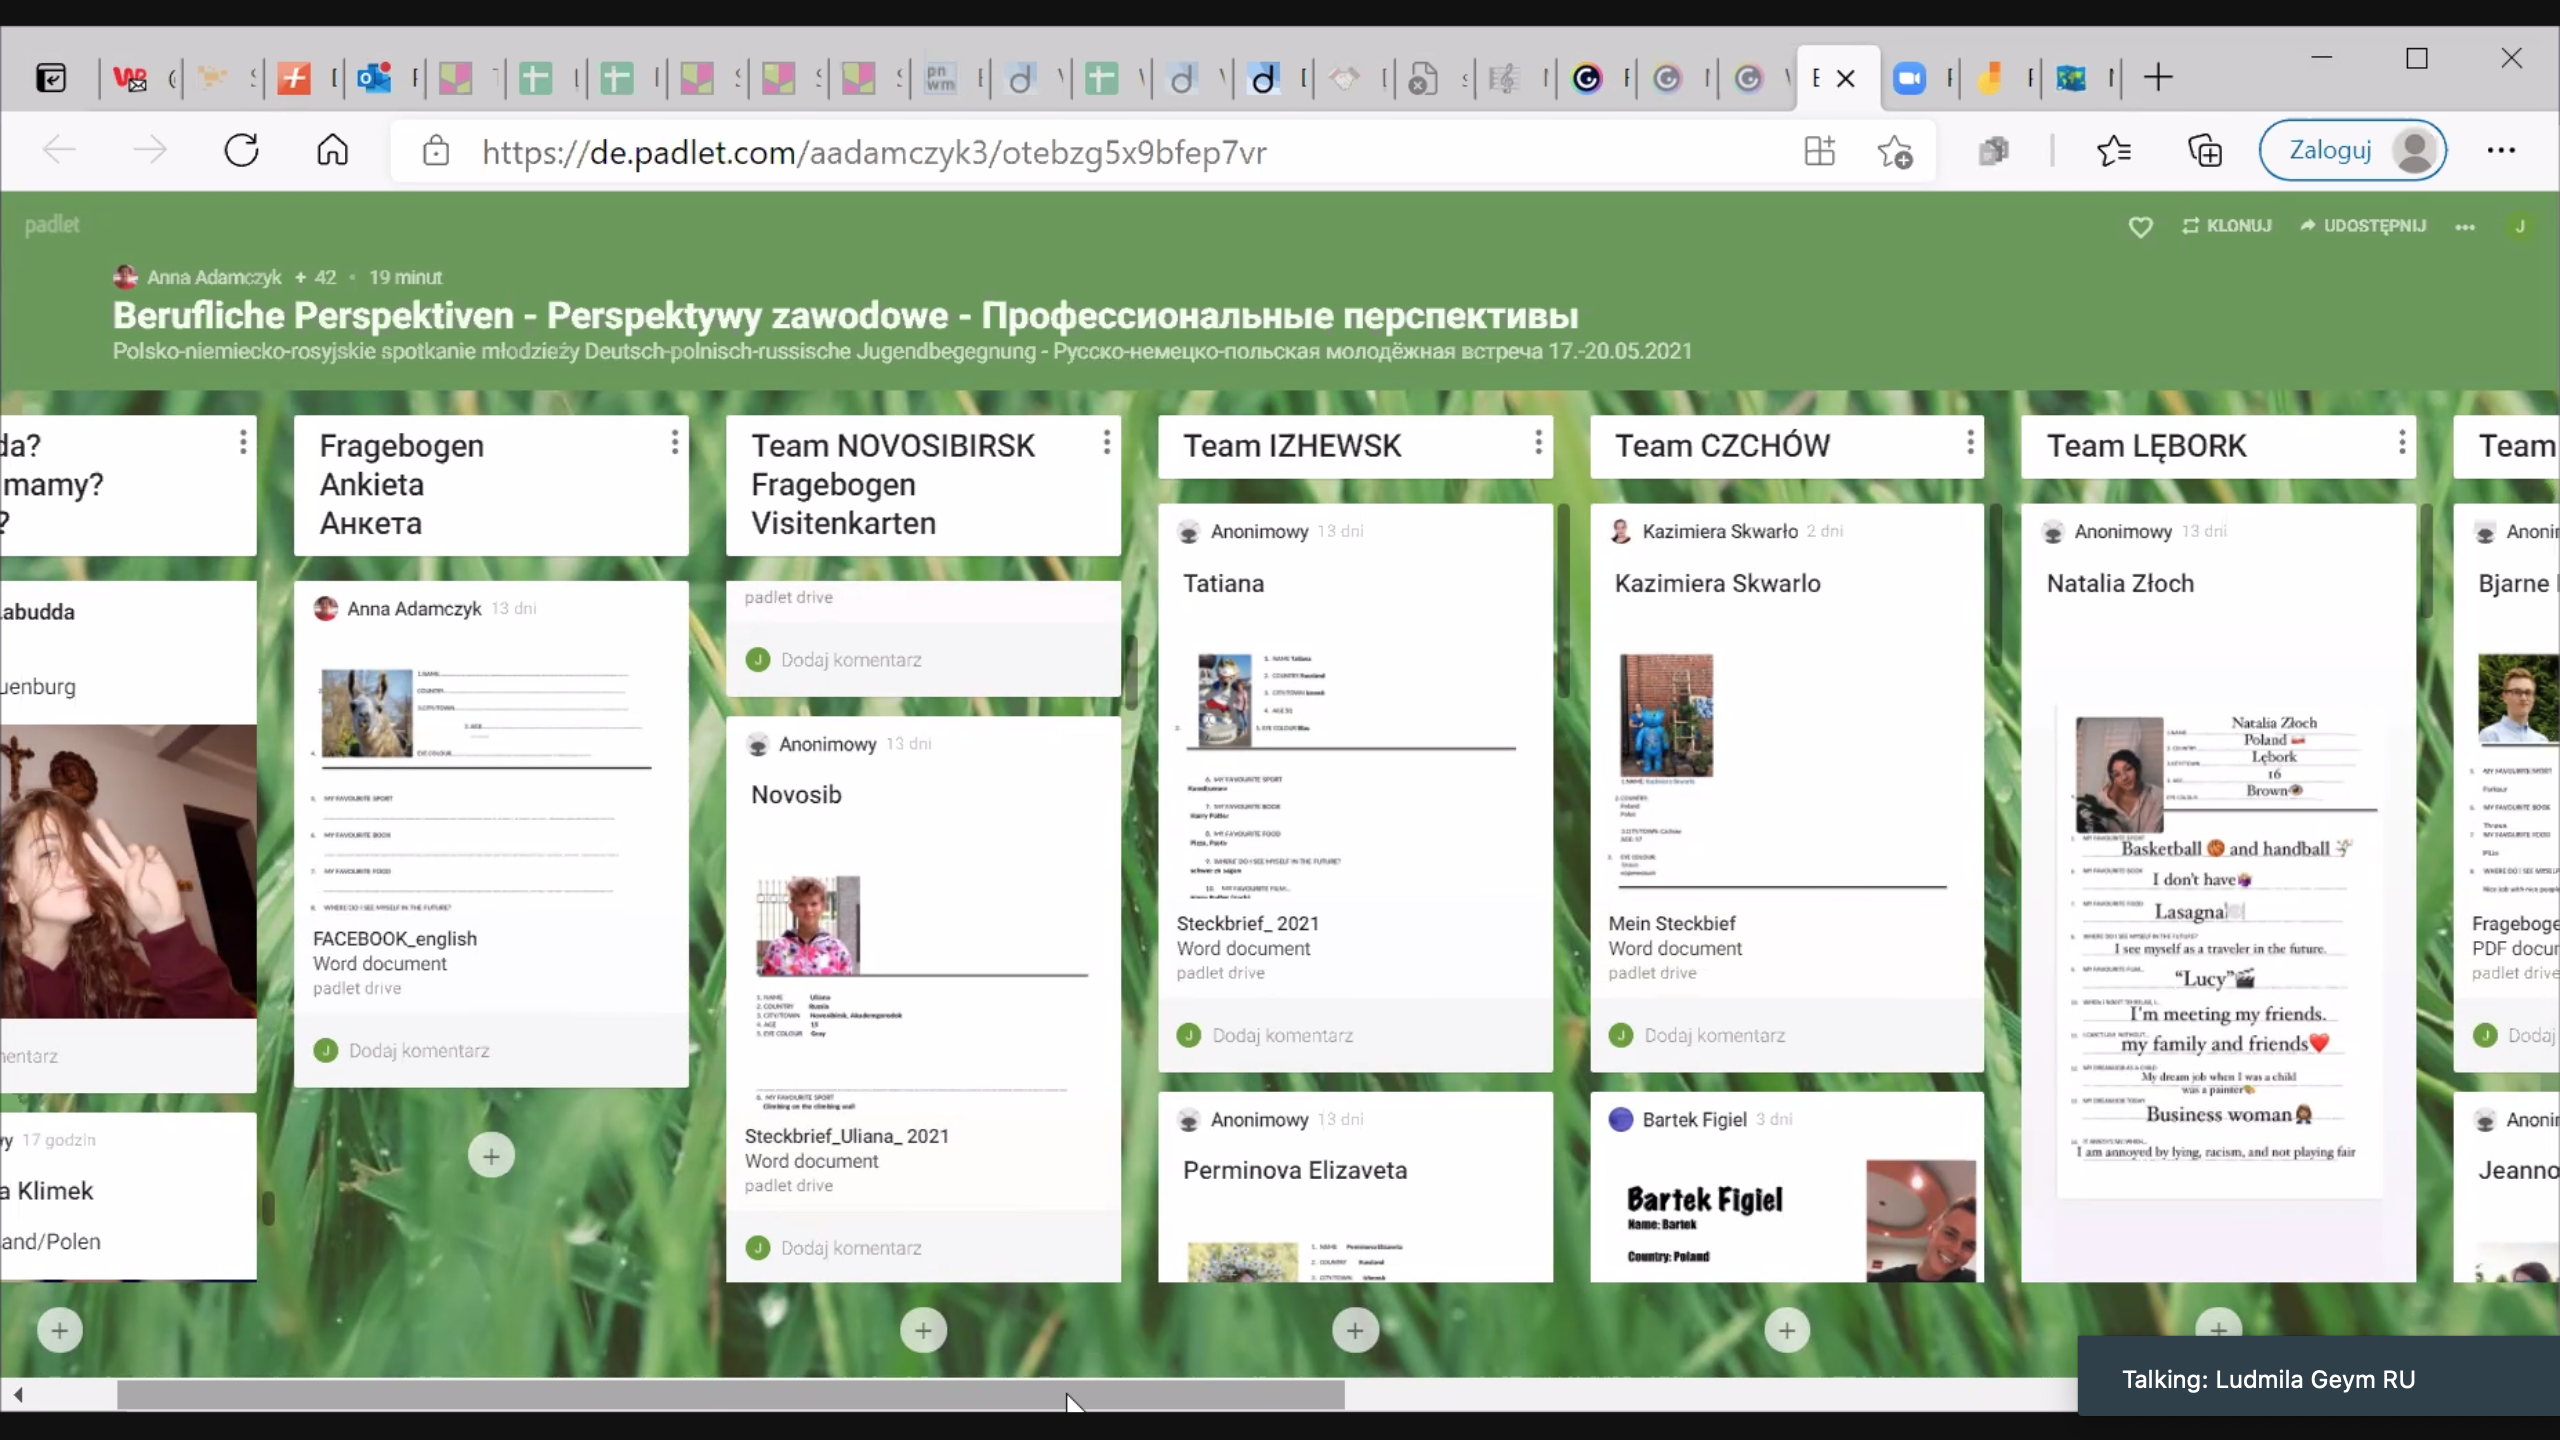The image size is (2560, 1440).
Task: Click the browser forward arrow
Action: [150, 151]
